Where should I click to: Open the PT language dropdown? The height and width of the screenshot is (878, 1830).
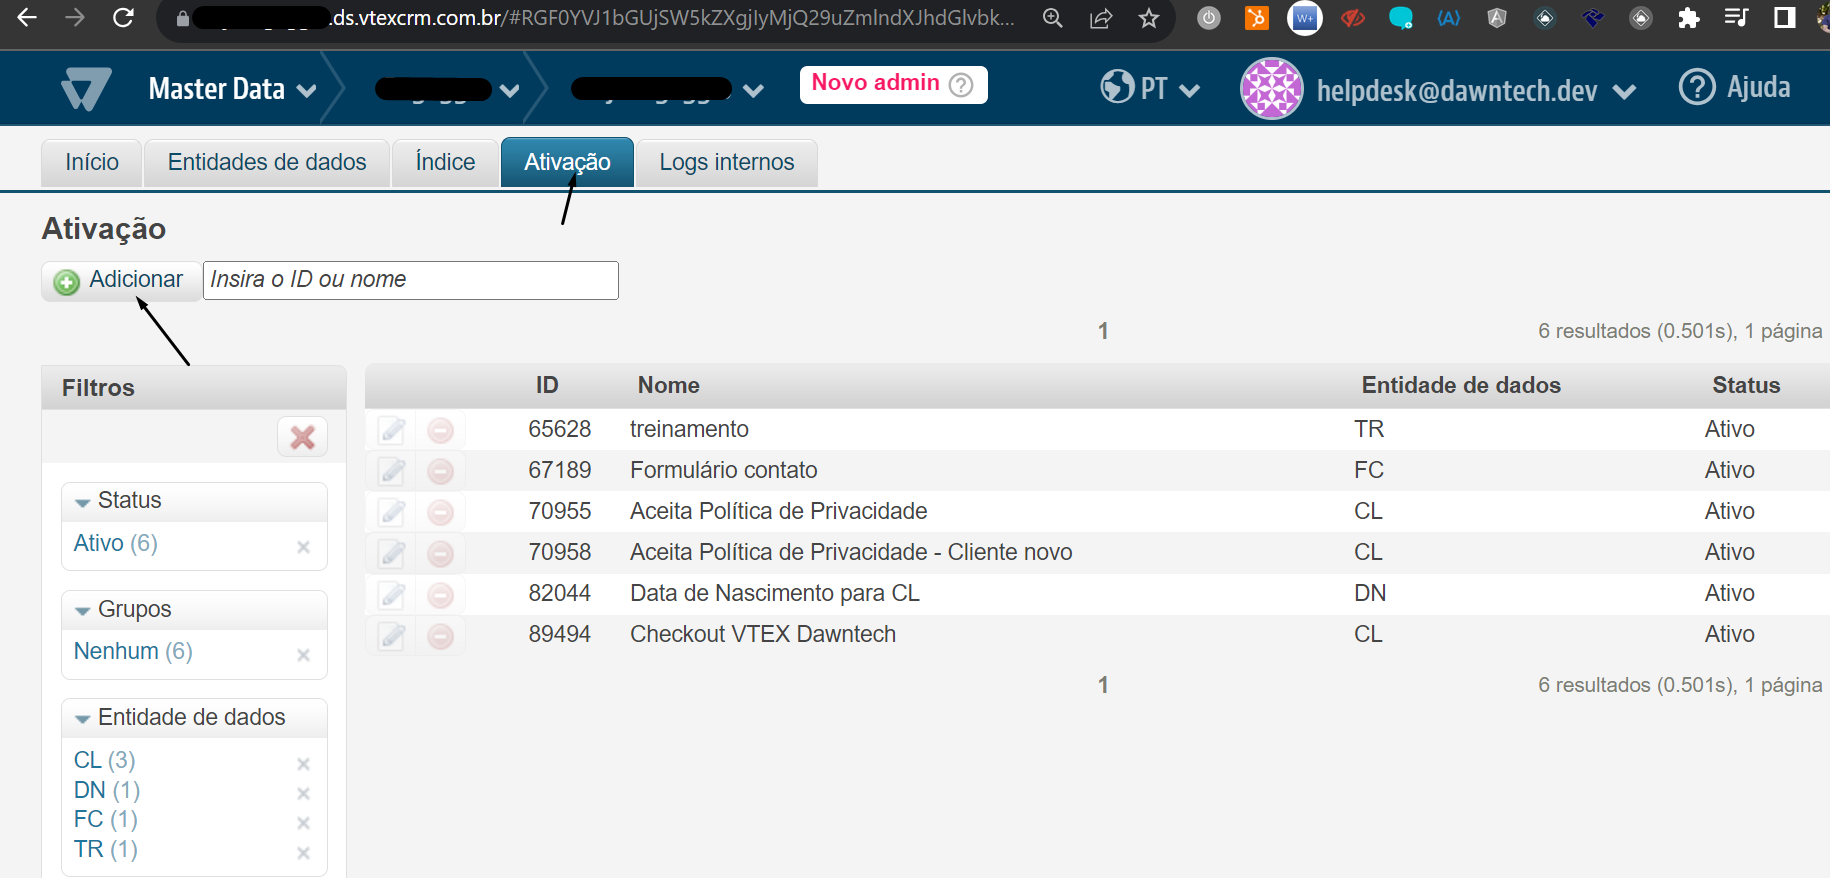click(x=1150, y=88)
